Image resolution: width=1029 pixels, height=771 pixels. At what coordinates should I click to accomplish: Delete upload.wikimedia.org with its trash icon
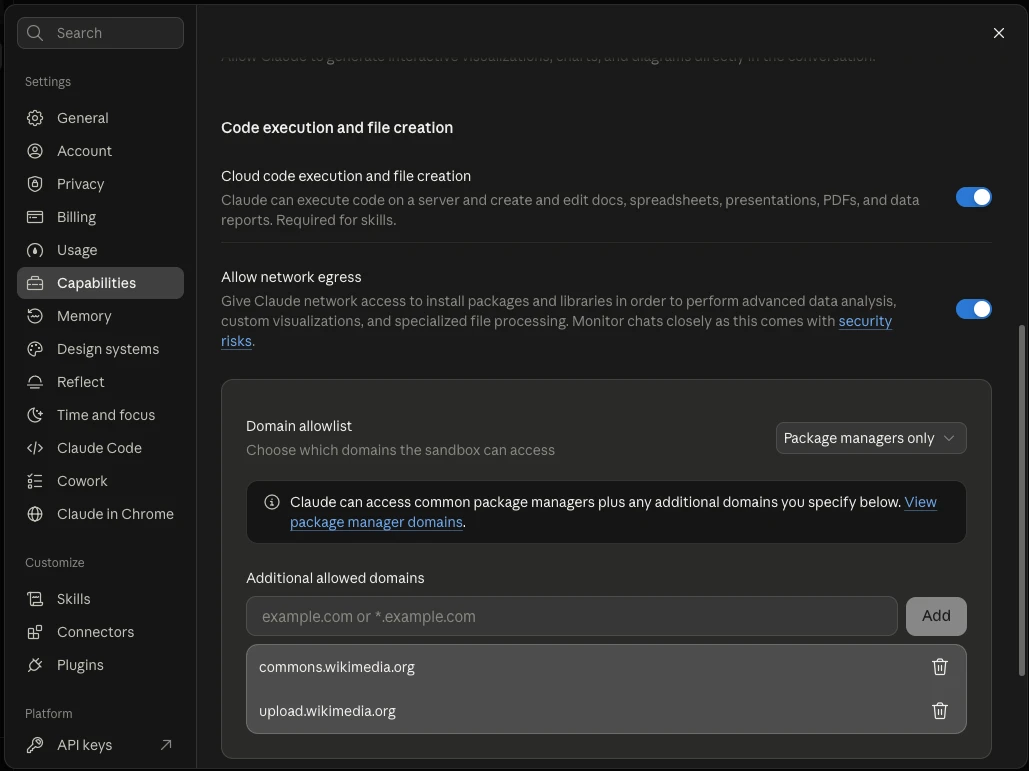click(x=940, y=711)
